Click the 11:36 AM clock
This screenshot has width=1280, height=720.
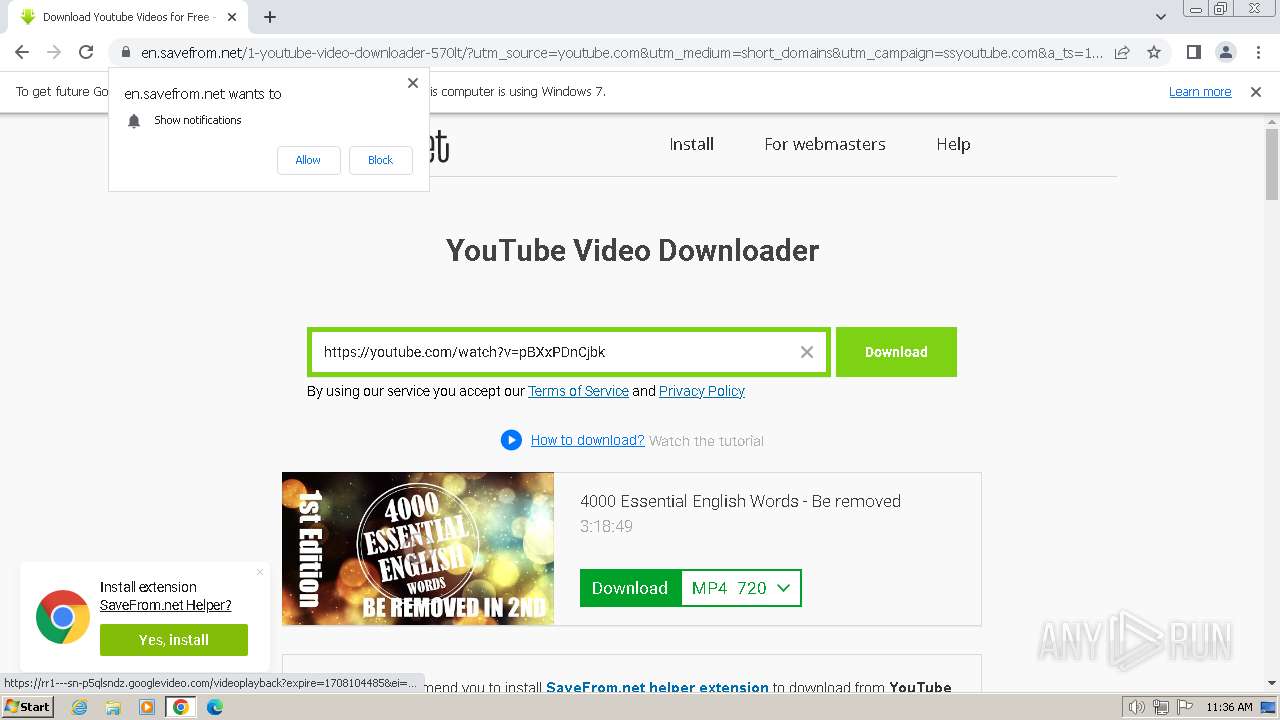pyautogui.click(x=1229, y=707)
